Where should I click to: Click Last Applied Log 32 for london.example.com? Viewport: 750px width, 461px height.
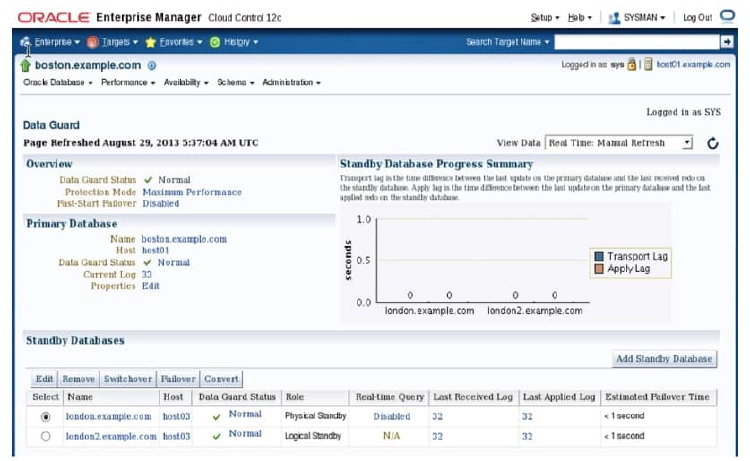point(527,417)
